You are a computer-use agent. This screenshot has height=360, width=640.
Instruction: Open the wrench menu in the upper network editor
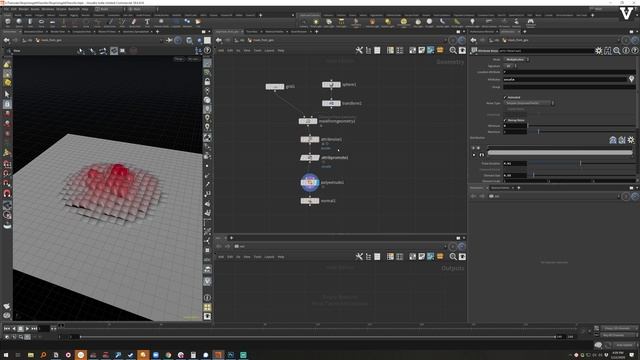(359, 50)
